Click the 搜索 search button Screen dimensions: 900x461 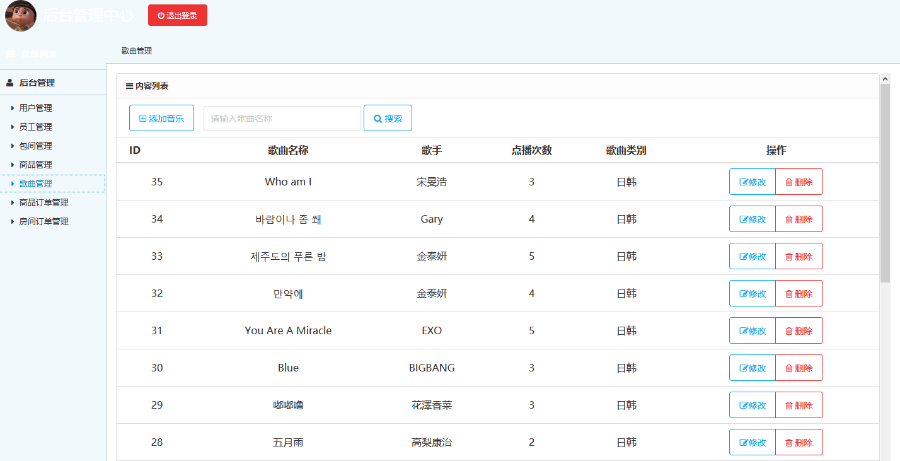[387, 118]
